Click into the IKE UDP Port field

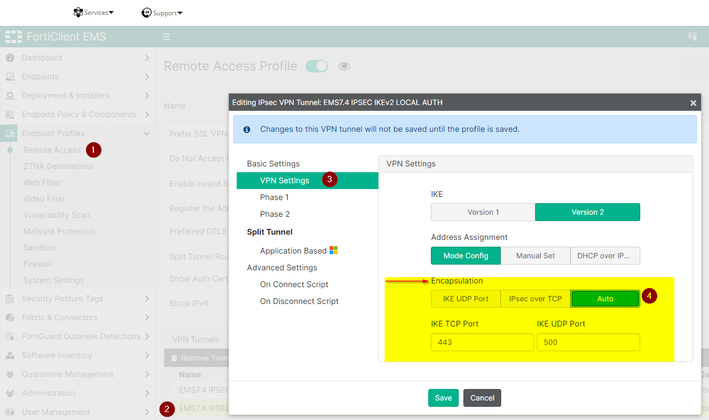(x=588, y=342)
